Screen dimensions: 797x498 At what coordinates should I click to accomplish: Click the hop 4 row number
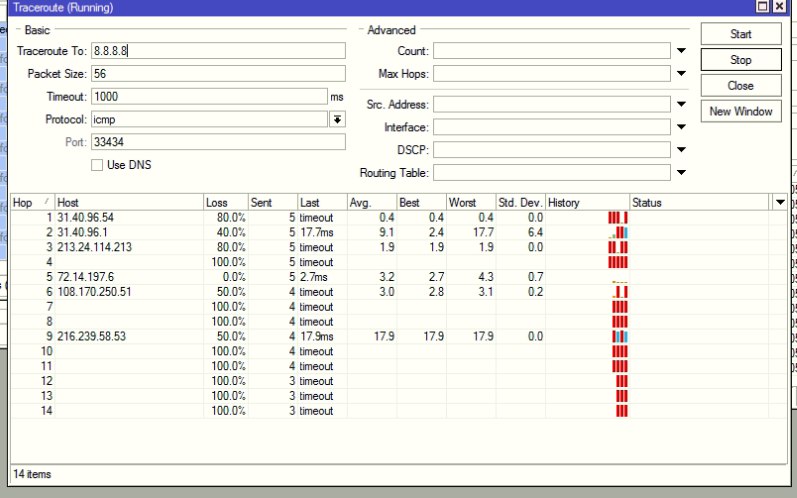(49, 262)
